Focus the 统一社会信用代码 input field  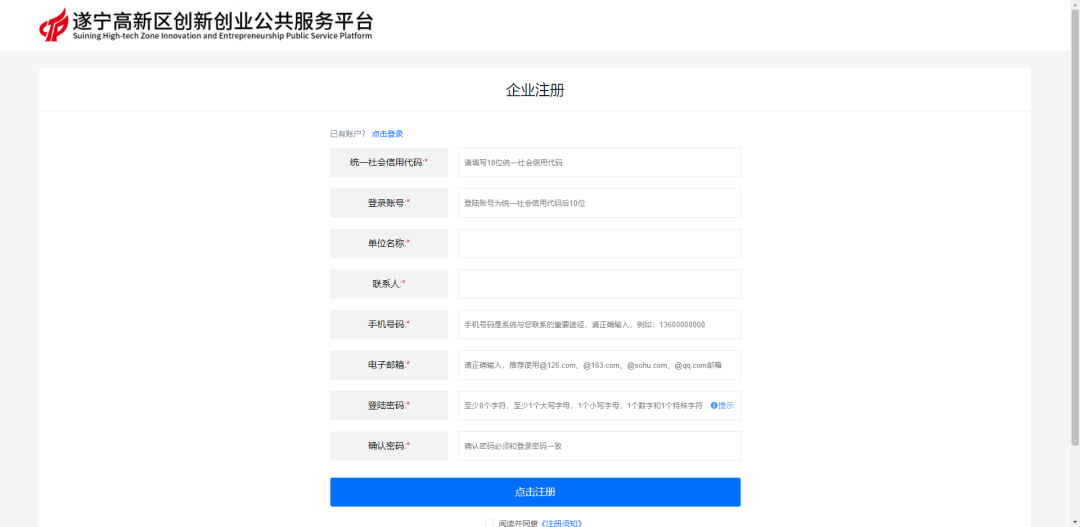tap(598, 163)
